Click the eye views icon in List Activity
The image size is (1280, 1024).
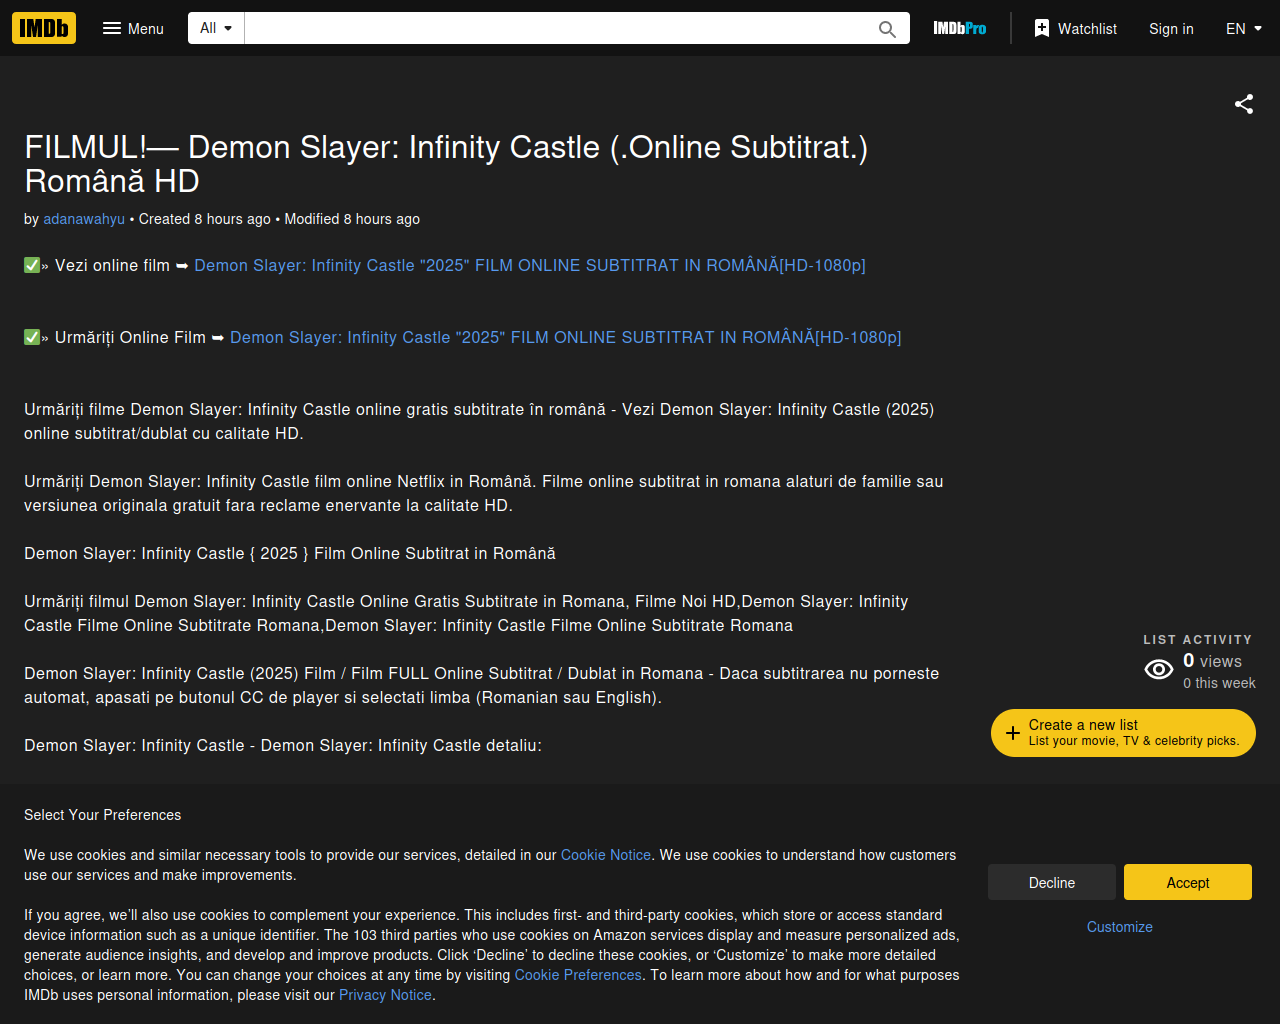[x=1159, y=670]
